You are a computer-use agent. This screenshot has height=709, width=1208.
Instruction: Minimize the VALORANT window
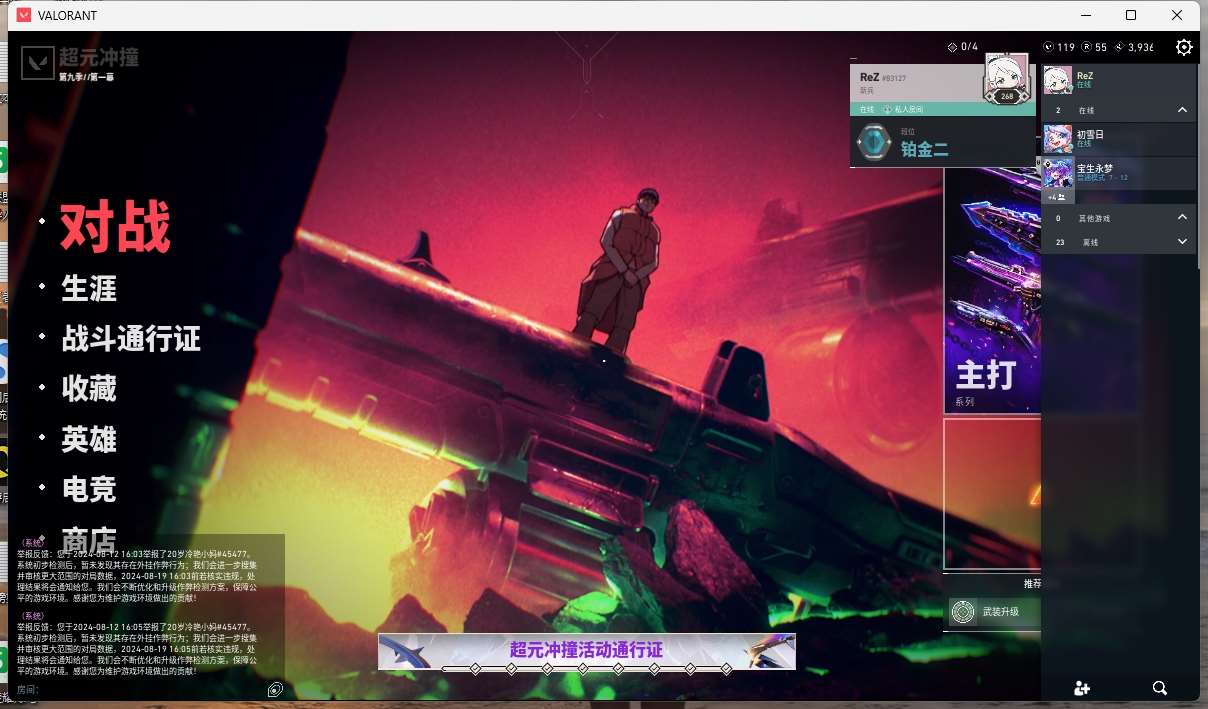click(1085, 15)
